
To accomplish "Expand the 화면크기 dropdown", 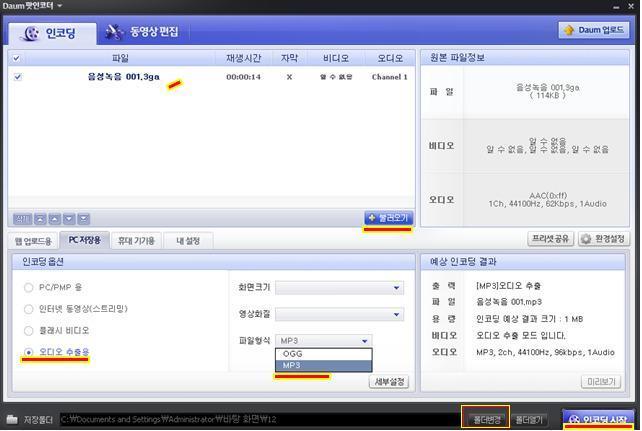I will point(340,288).
